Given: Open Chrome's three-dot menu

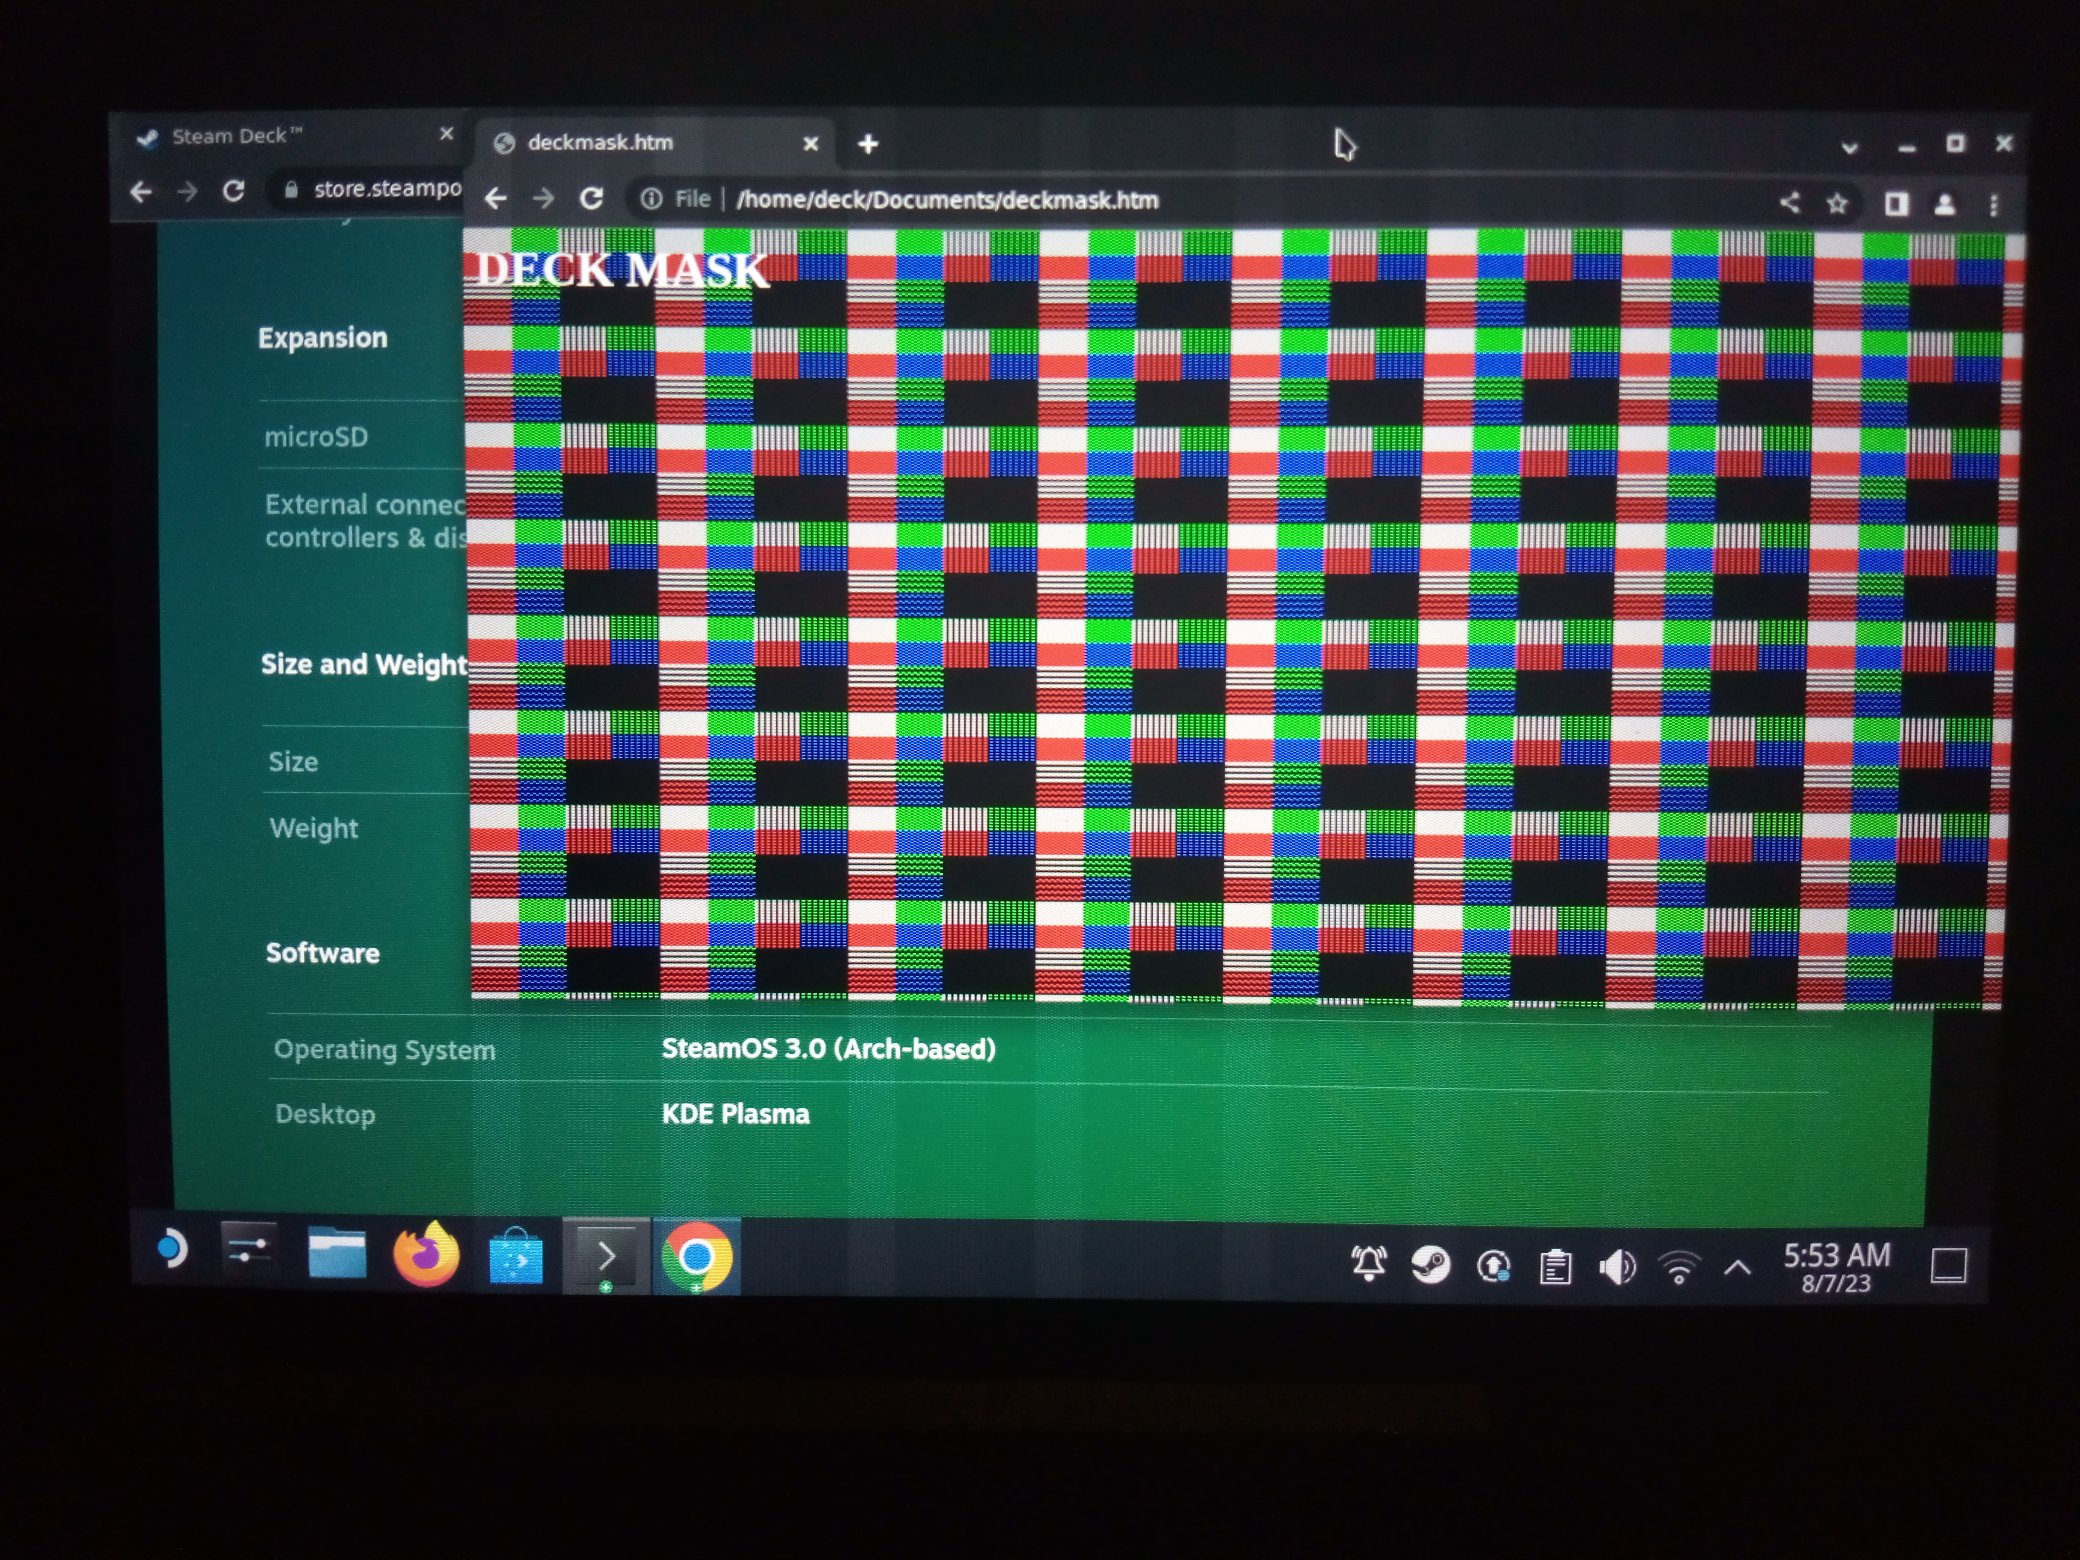Looking at the screenshot, I should [x=1994, y=205].
